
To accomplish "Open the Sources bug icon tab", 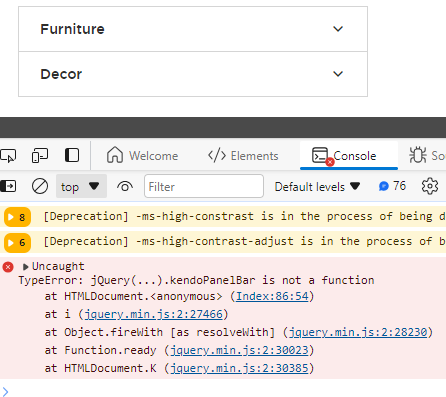I will coord(418,155).
